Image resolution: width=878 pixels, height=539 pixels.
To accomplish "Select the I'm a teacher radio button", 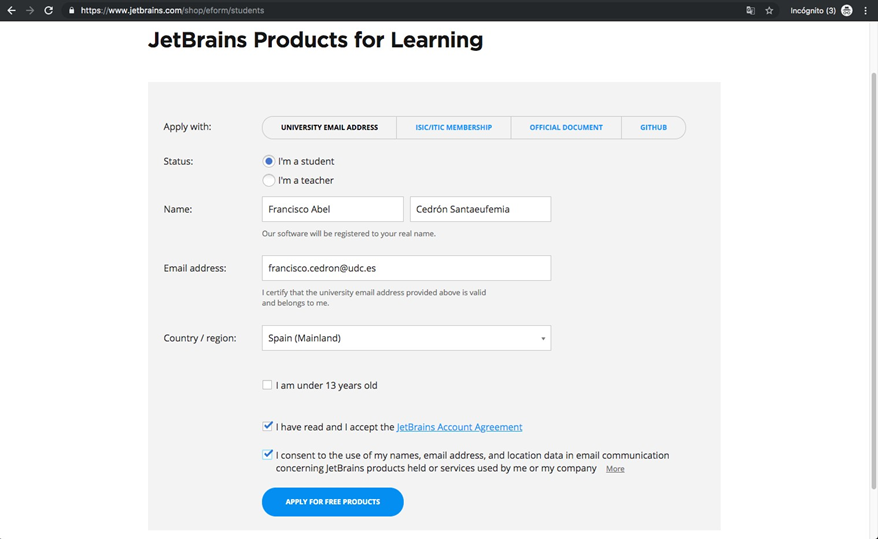I will [x=269, y=180].
